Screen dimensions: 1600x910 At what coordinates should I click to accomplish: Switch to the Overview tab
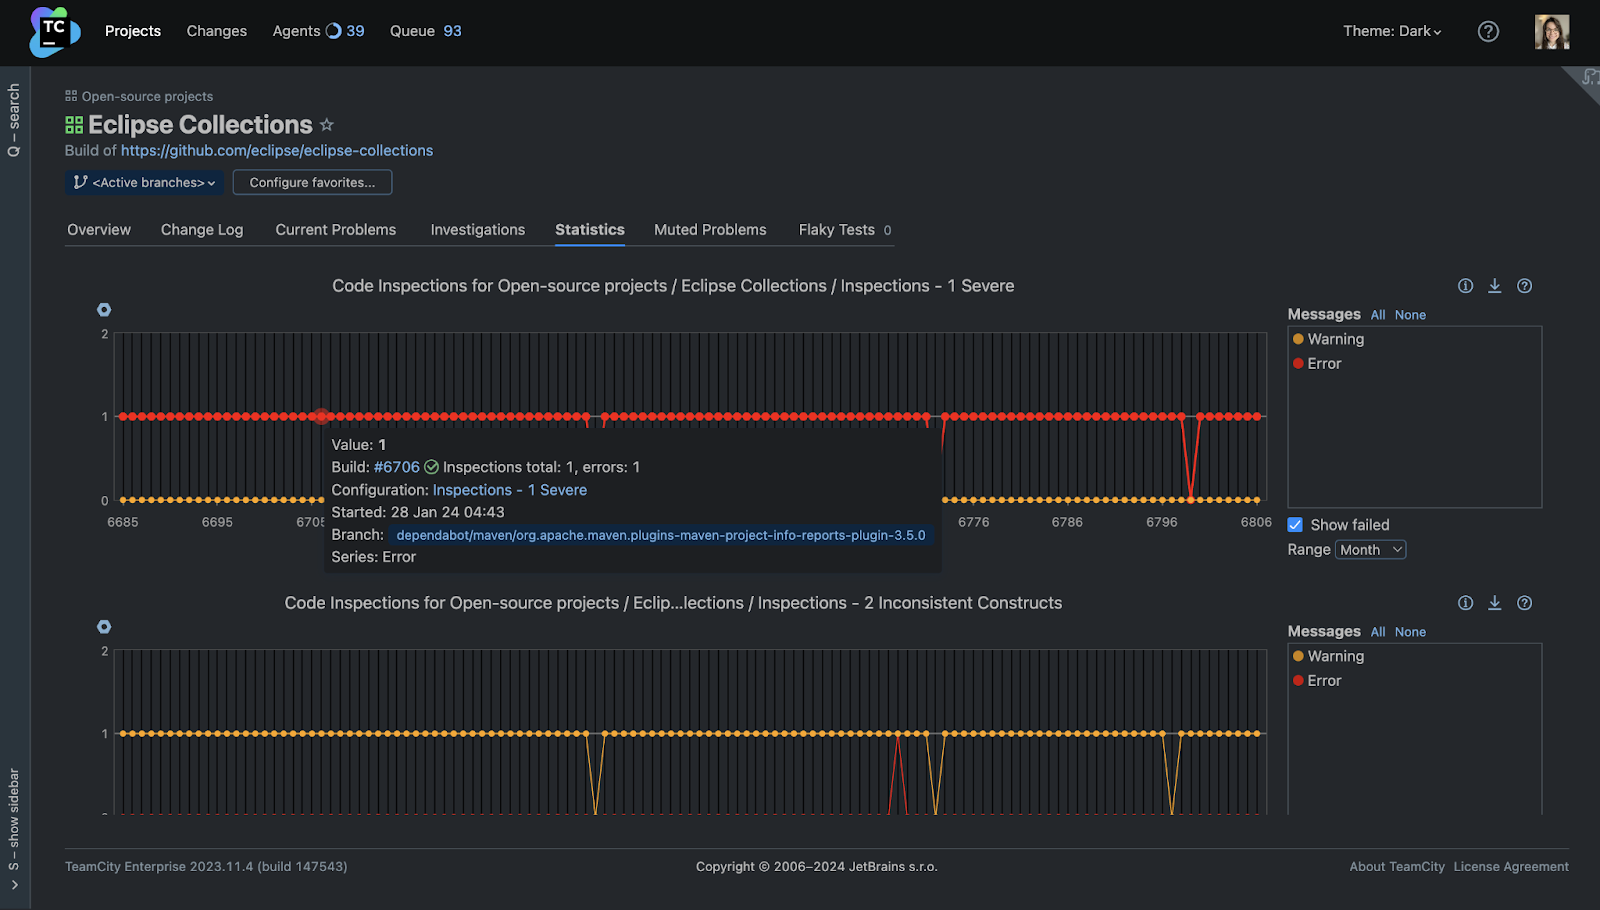[99, 230]
